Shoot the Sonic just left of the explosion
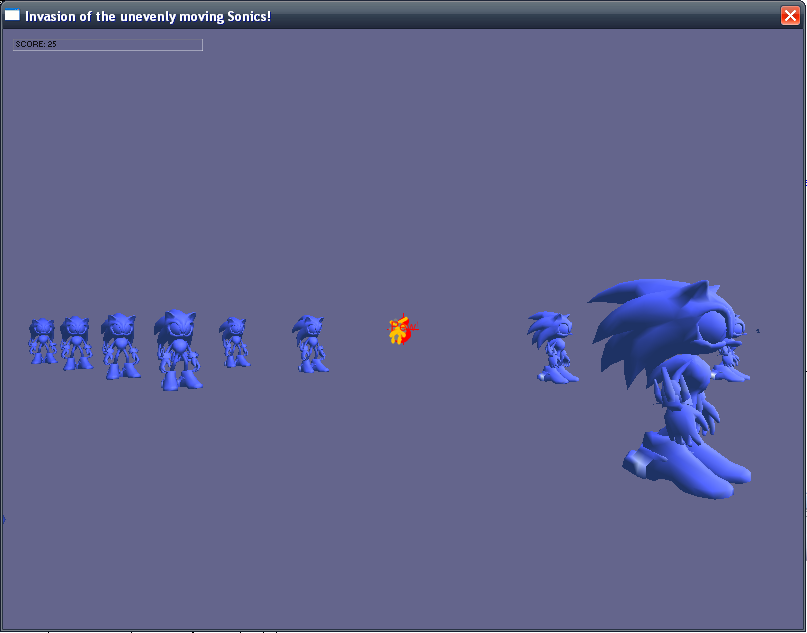The image size is (807, 633). [310, 344]
